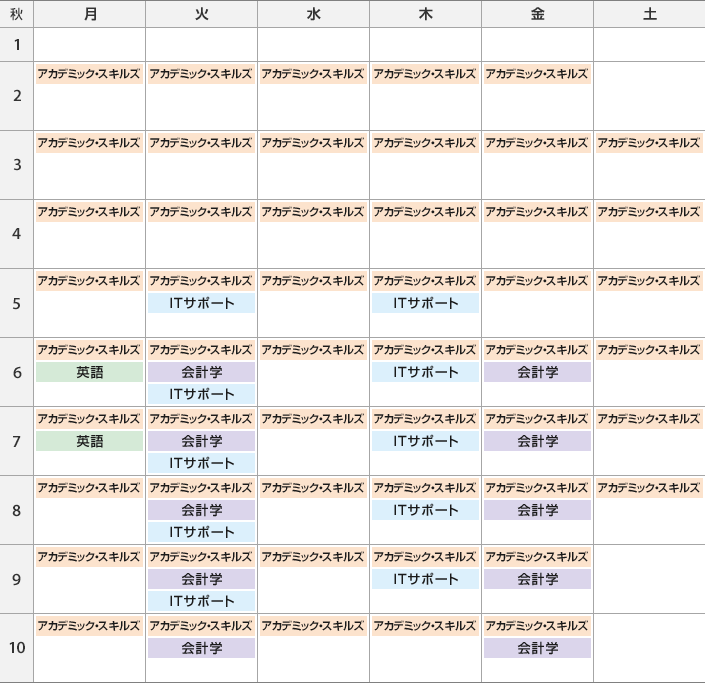Click アカデミック・スキルズ on Monday period 2
Viewport: 705px width, 683px height.
[x=89, y=74]
